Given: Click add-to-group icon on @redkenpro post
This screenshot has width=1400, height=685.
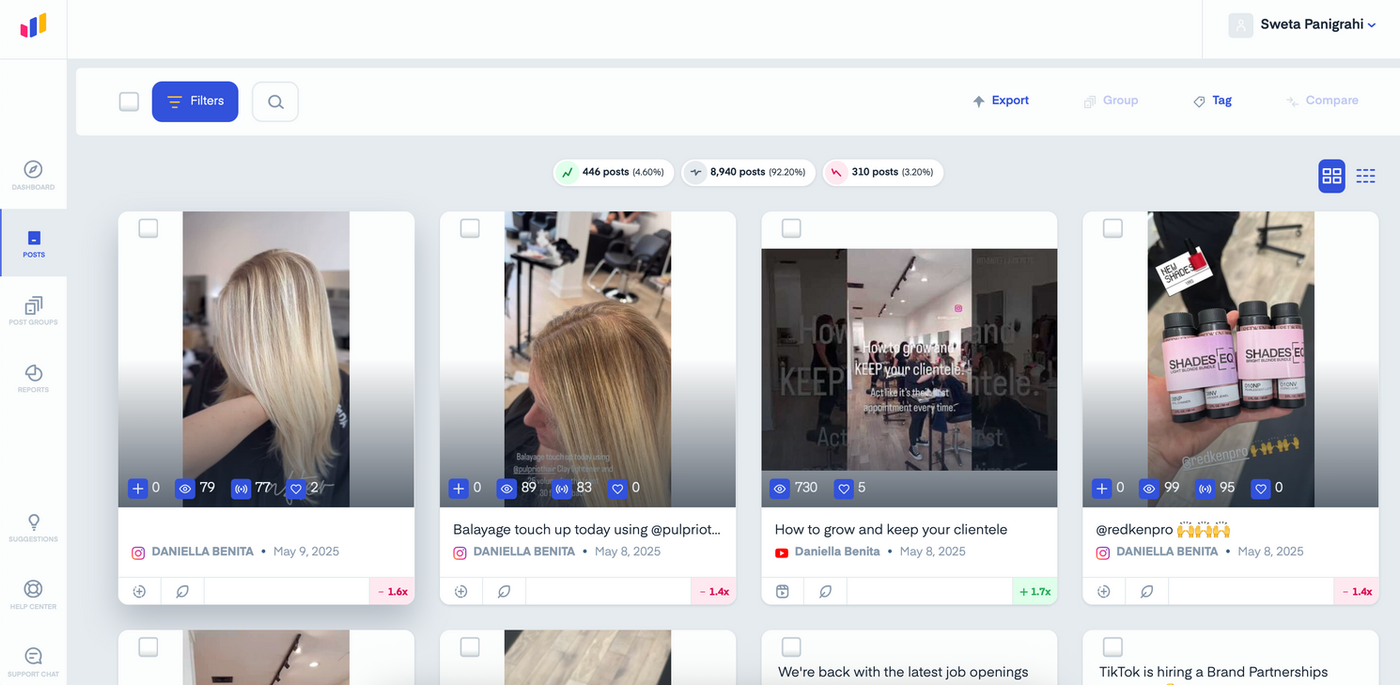Looking at the screenshot, I should (x=1104, y=591).
